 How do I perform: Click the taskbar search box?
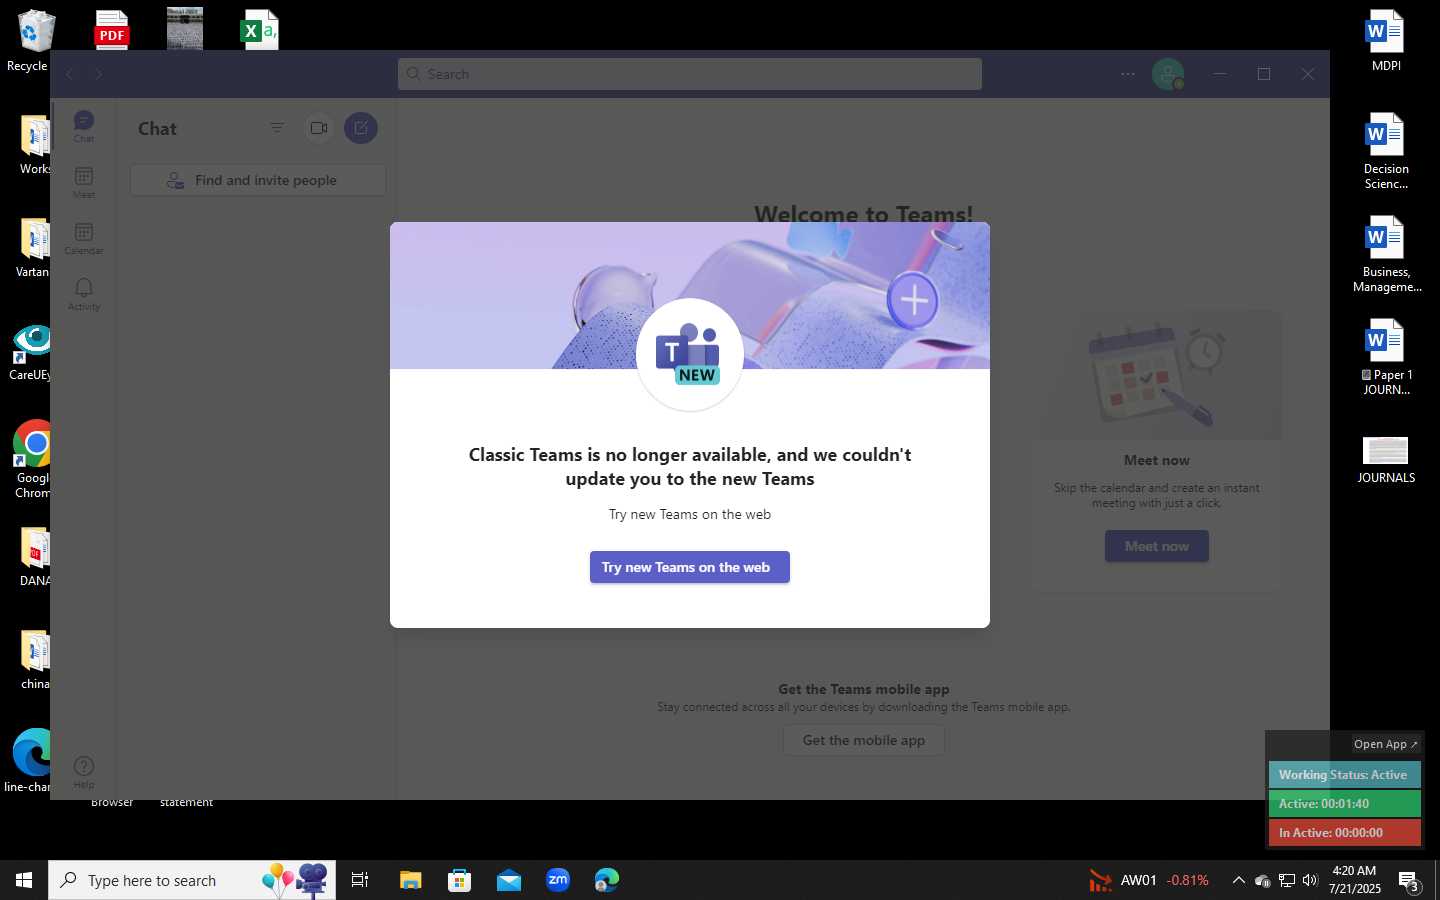point(192,880)
